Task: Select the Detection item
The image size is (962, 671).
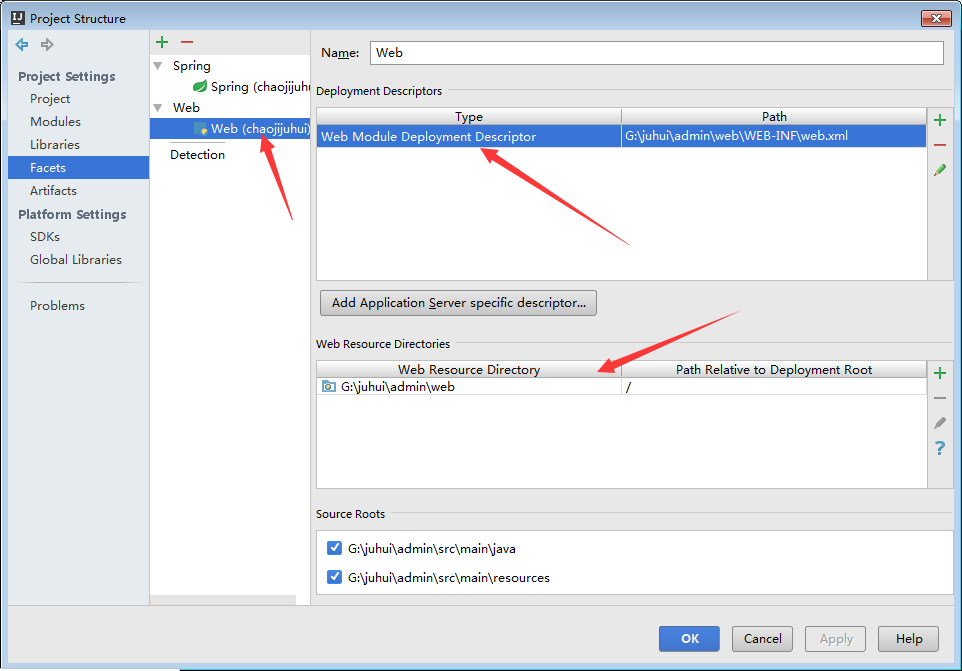Action: click(x=198, y=155)
